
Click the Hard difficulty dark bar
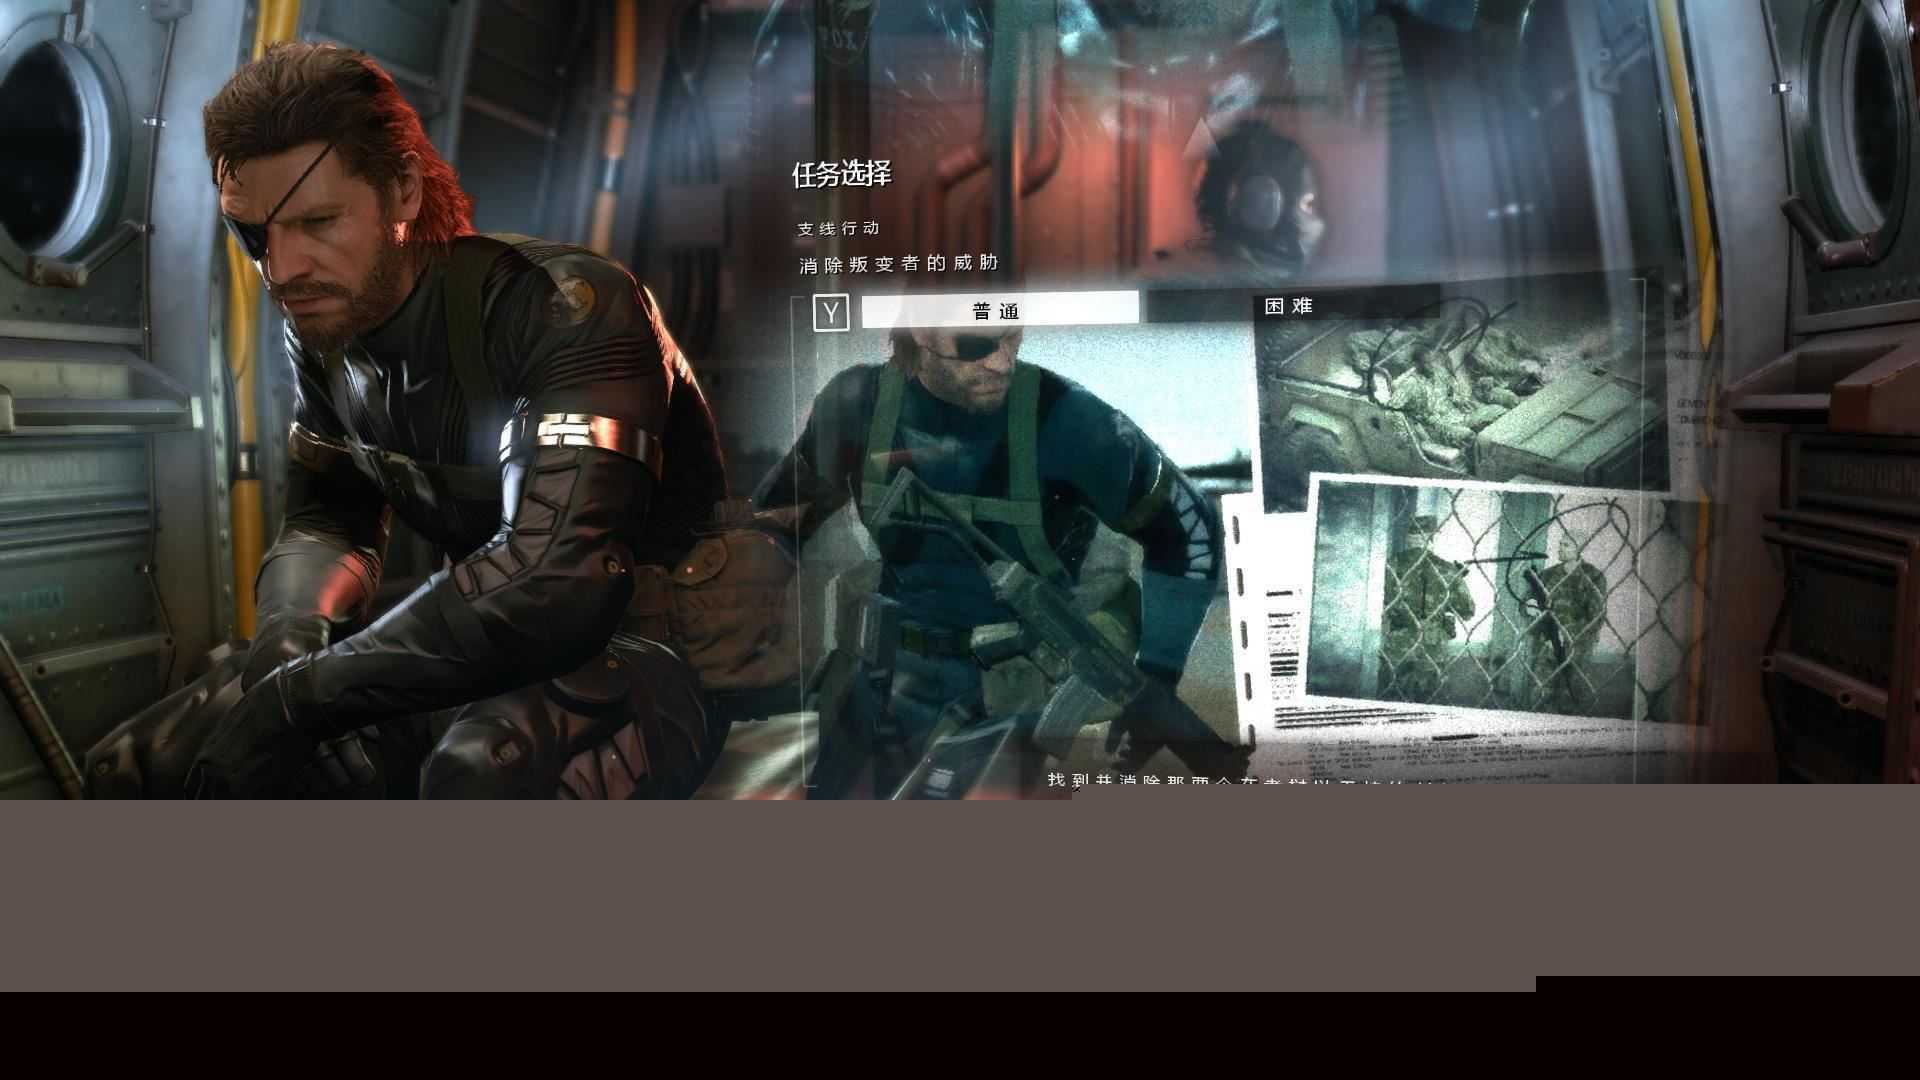[x=1345, y=305]
